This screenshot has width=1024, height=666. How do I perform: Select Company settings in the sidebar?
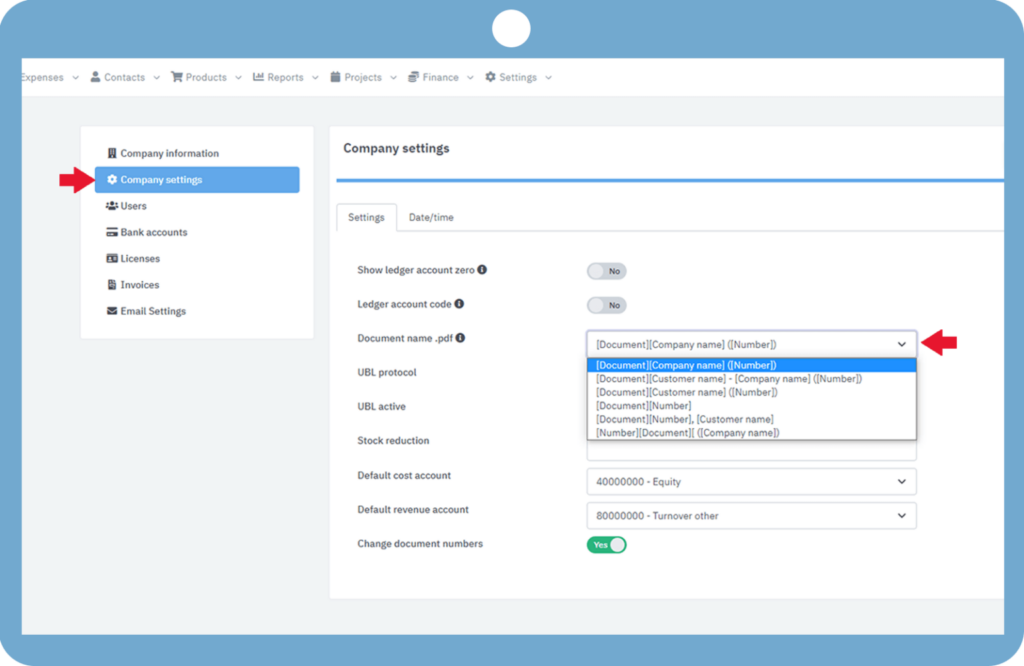coord(160,180)
